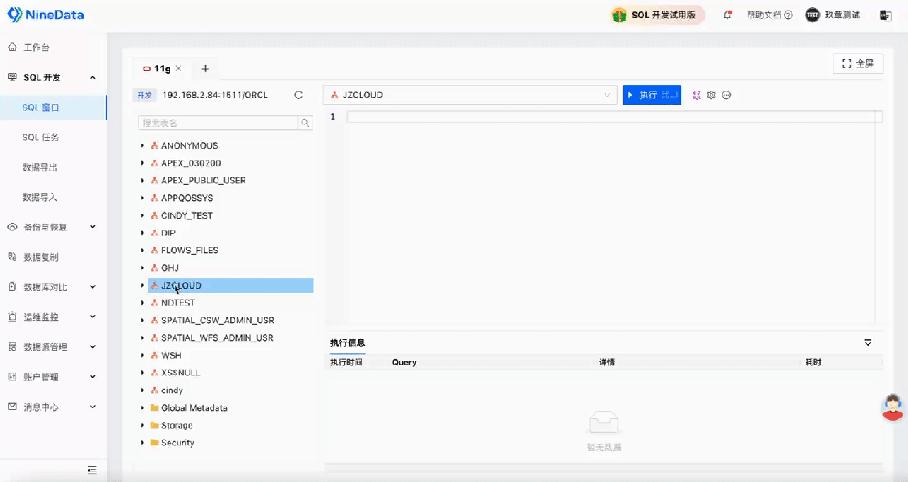Open 数据复制 in the sidebar
Image resolution: width=908 pixels, height=482 pixels.
click(x=41, y=257)
